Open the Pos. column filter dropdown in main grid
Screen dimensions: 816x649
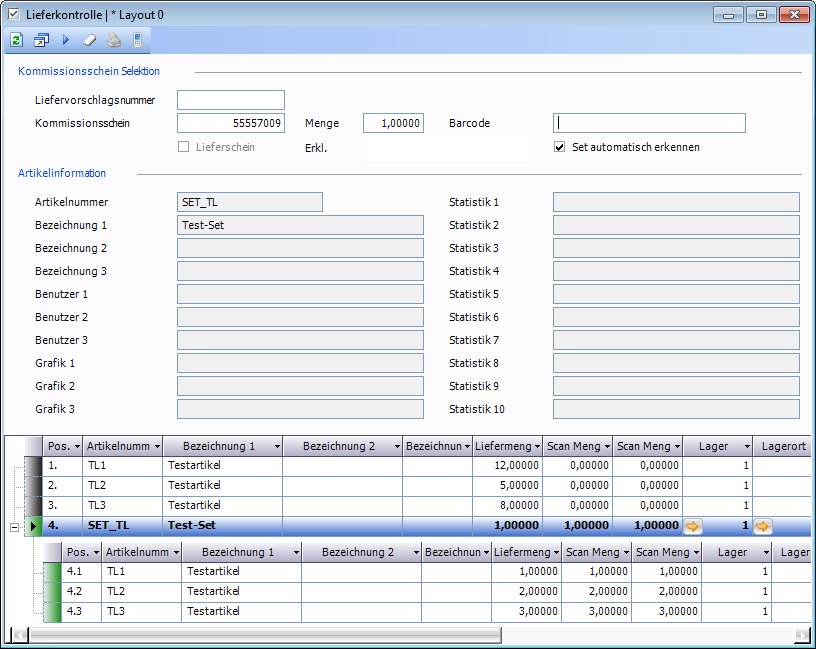76,446
